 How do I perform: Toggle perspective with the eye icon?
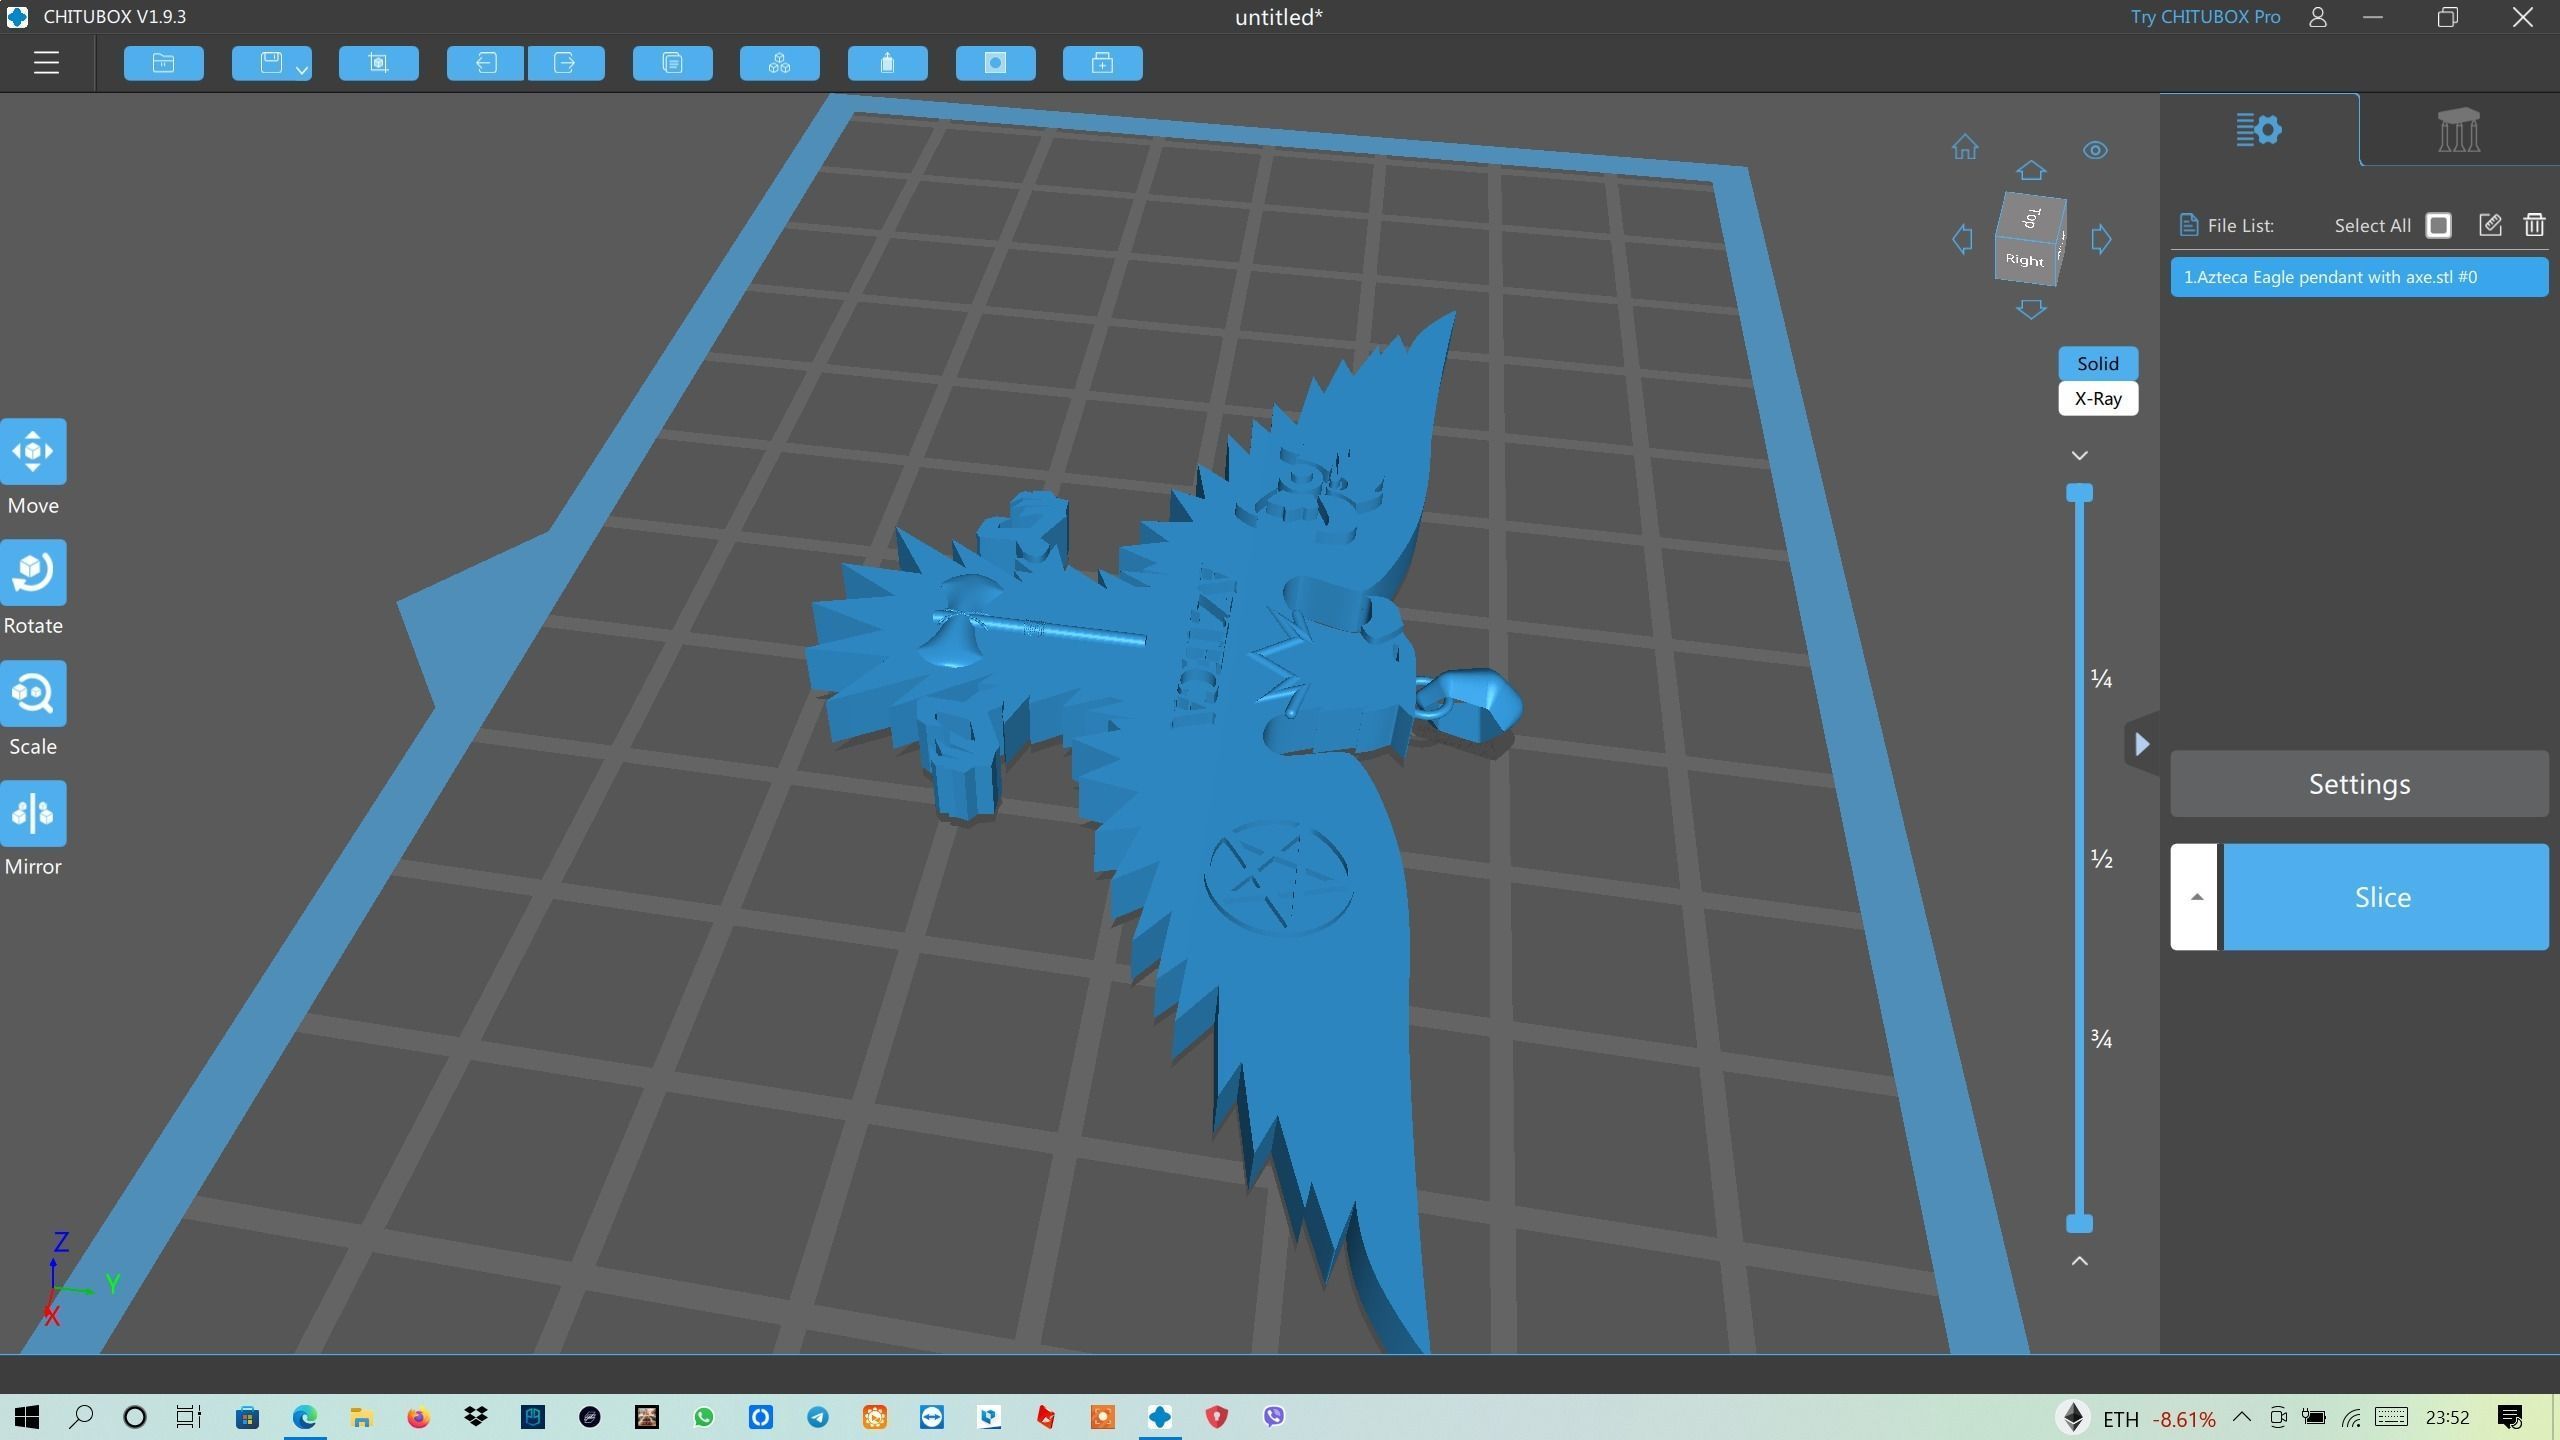click(2095, 150)
